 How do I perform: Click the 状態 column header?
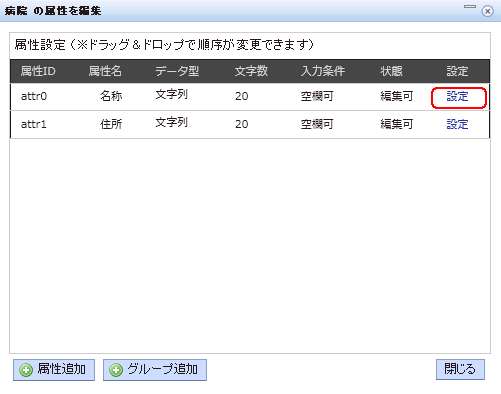coord(392,71)
